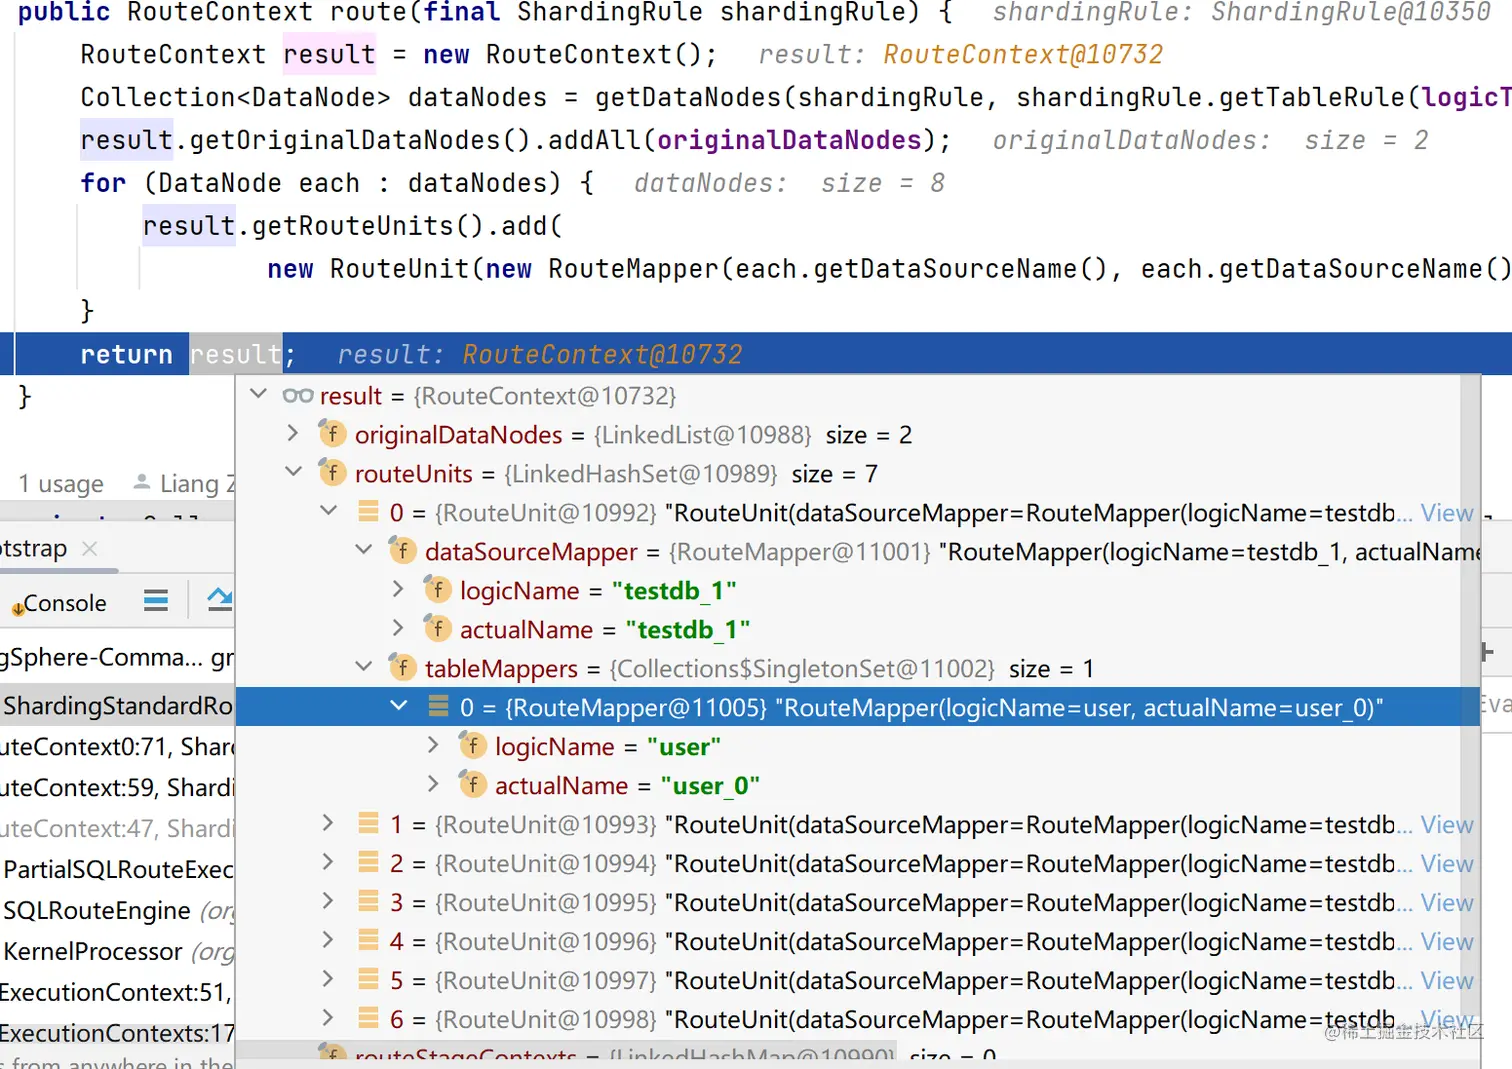Click the field icon of actualName "user_0"
The width and height of the screenshot is (1512, 1069).
tap(472, 785)
